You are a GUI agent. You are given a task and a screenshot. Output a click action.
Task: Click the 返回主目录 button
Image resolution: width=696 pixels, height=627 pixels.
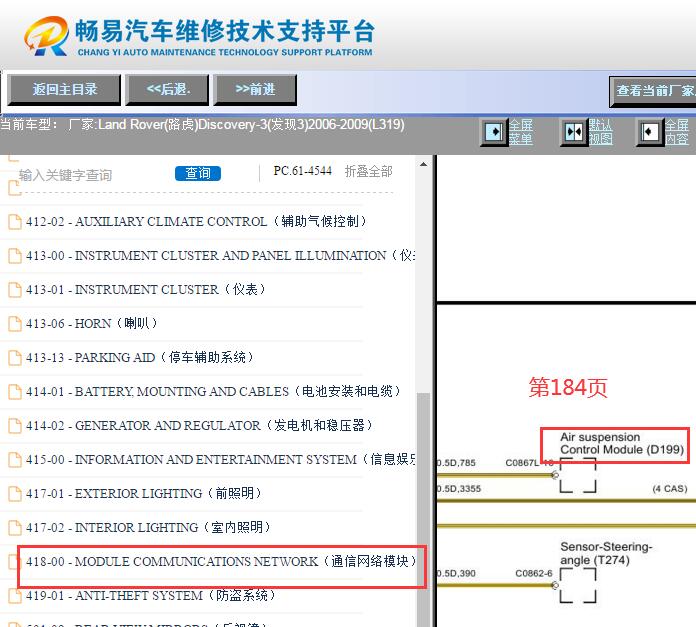click(64, 90)
